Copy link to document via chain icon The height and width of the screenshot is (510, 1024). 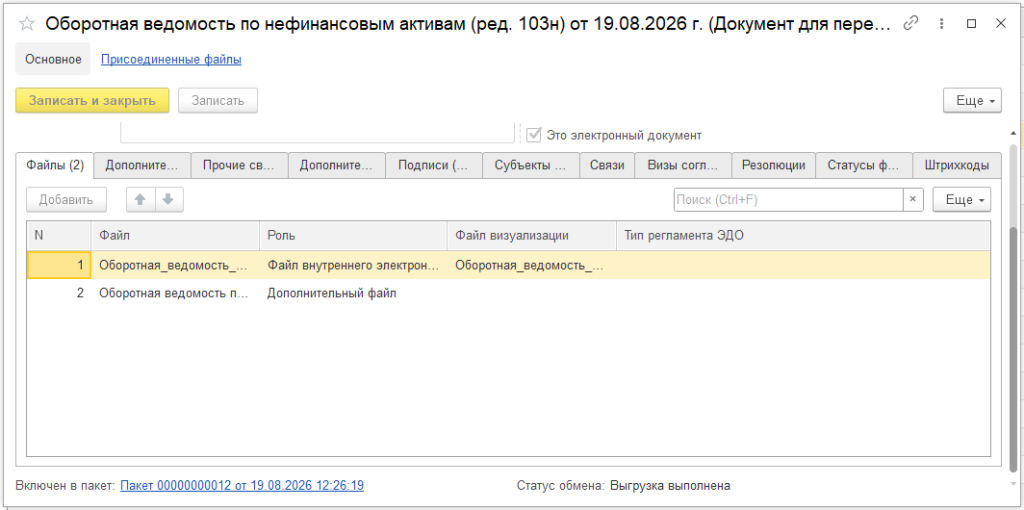pyautogui.click(x=910, y=24)
